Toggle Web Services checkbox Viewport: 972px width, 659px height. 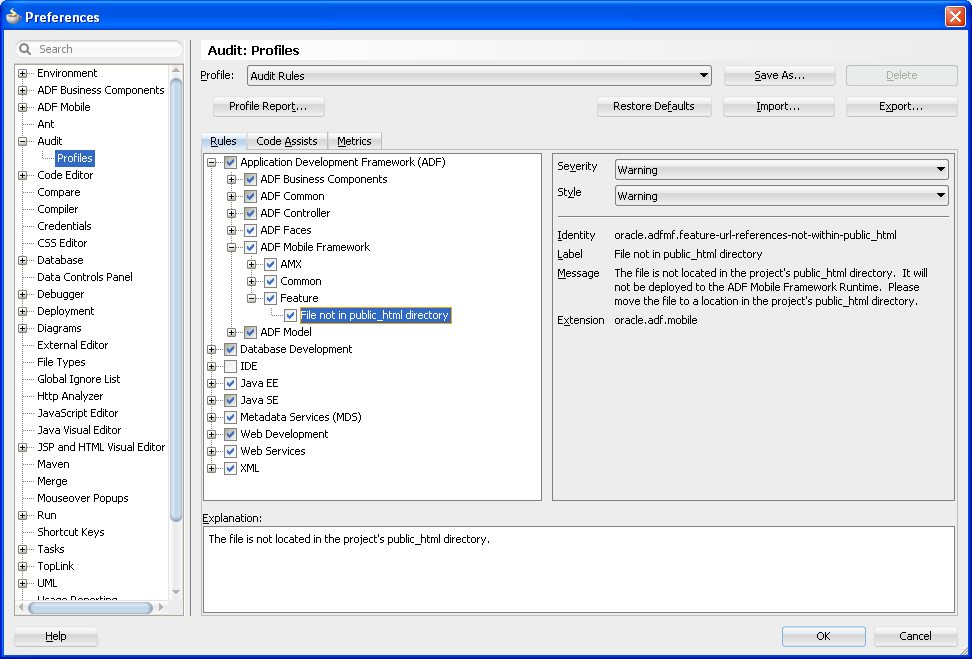point(231,451)
